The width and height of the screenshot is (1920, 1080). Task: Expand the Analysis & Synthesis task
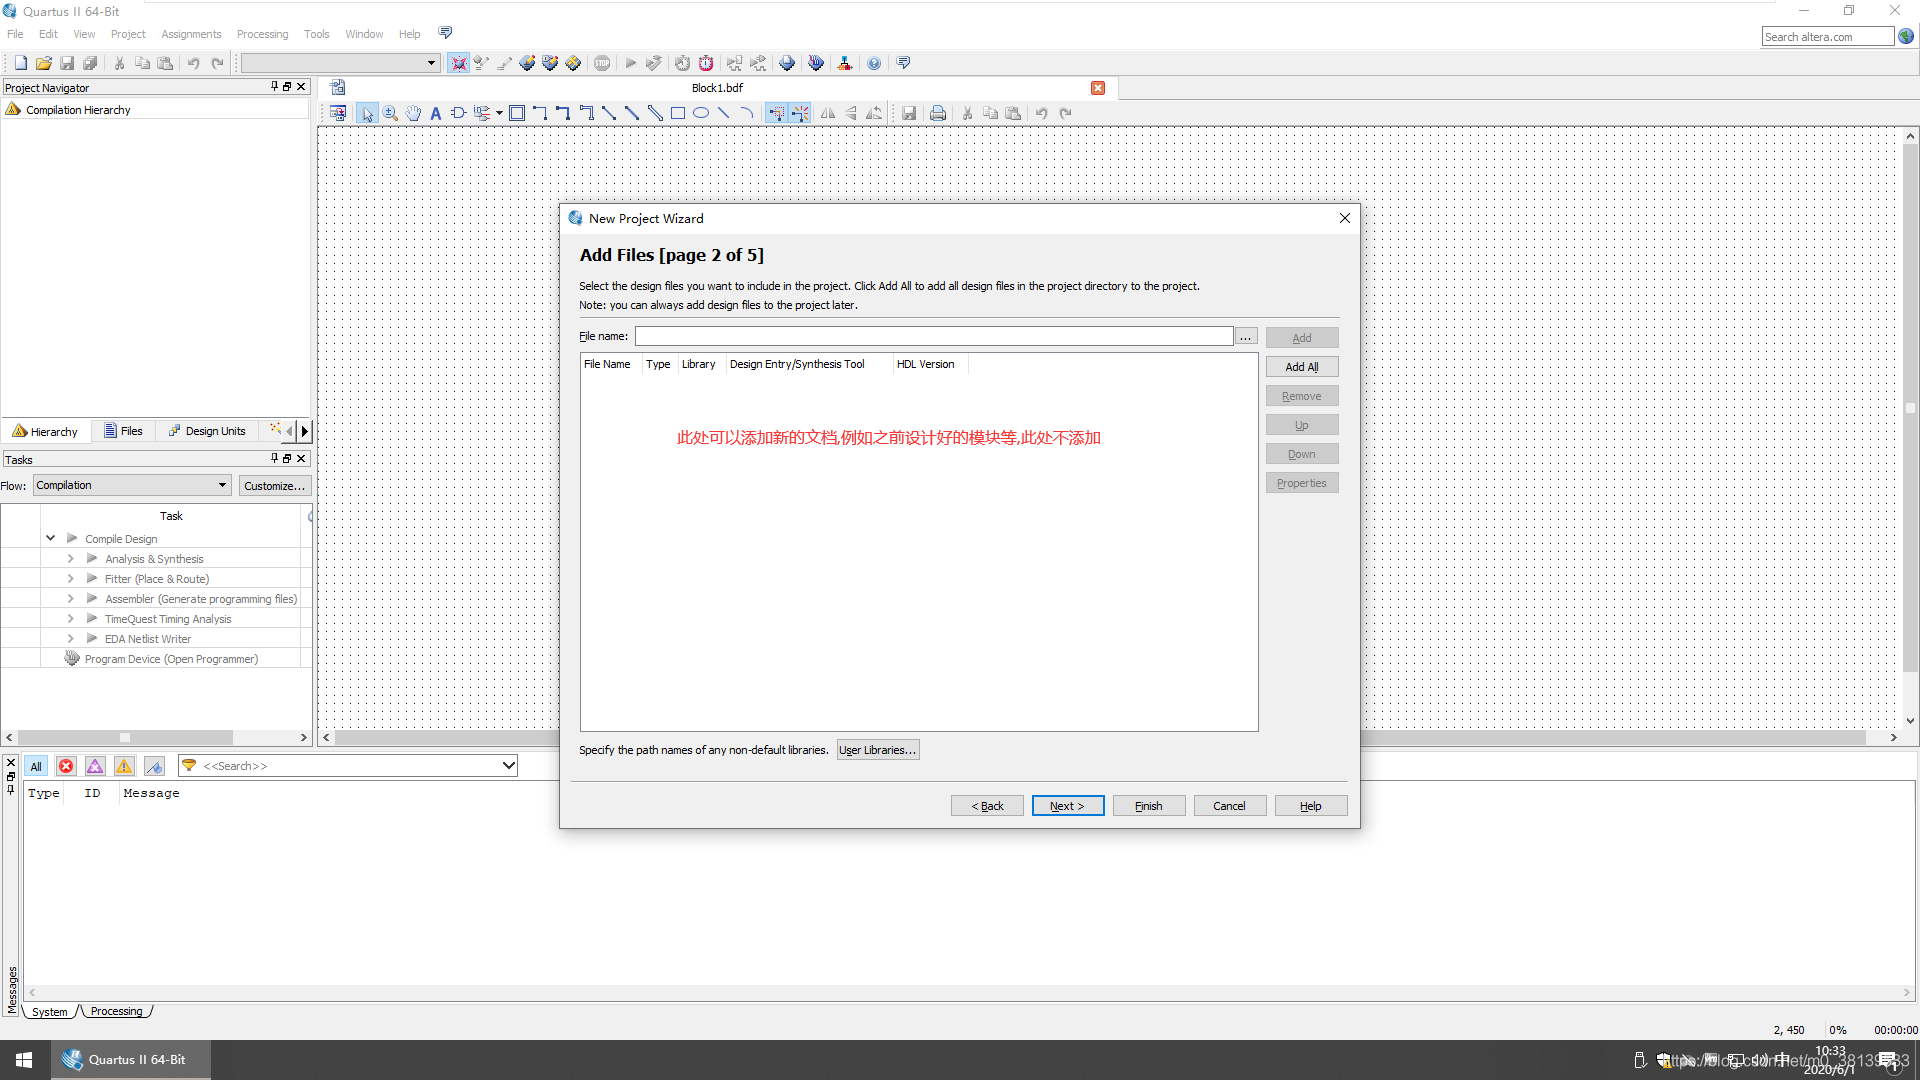(x=70, y=559)
